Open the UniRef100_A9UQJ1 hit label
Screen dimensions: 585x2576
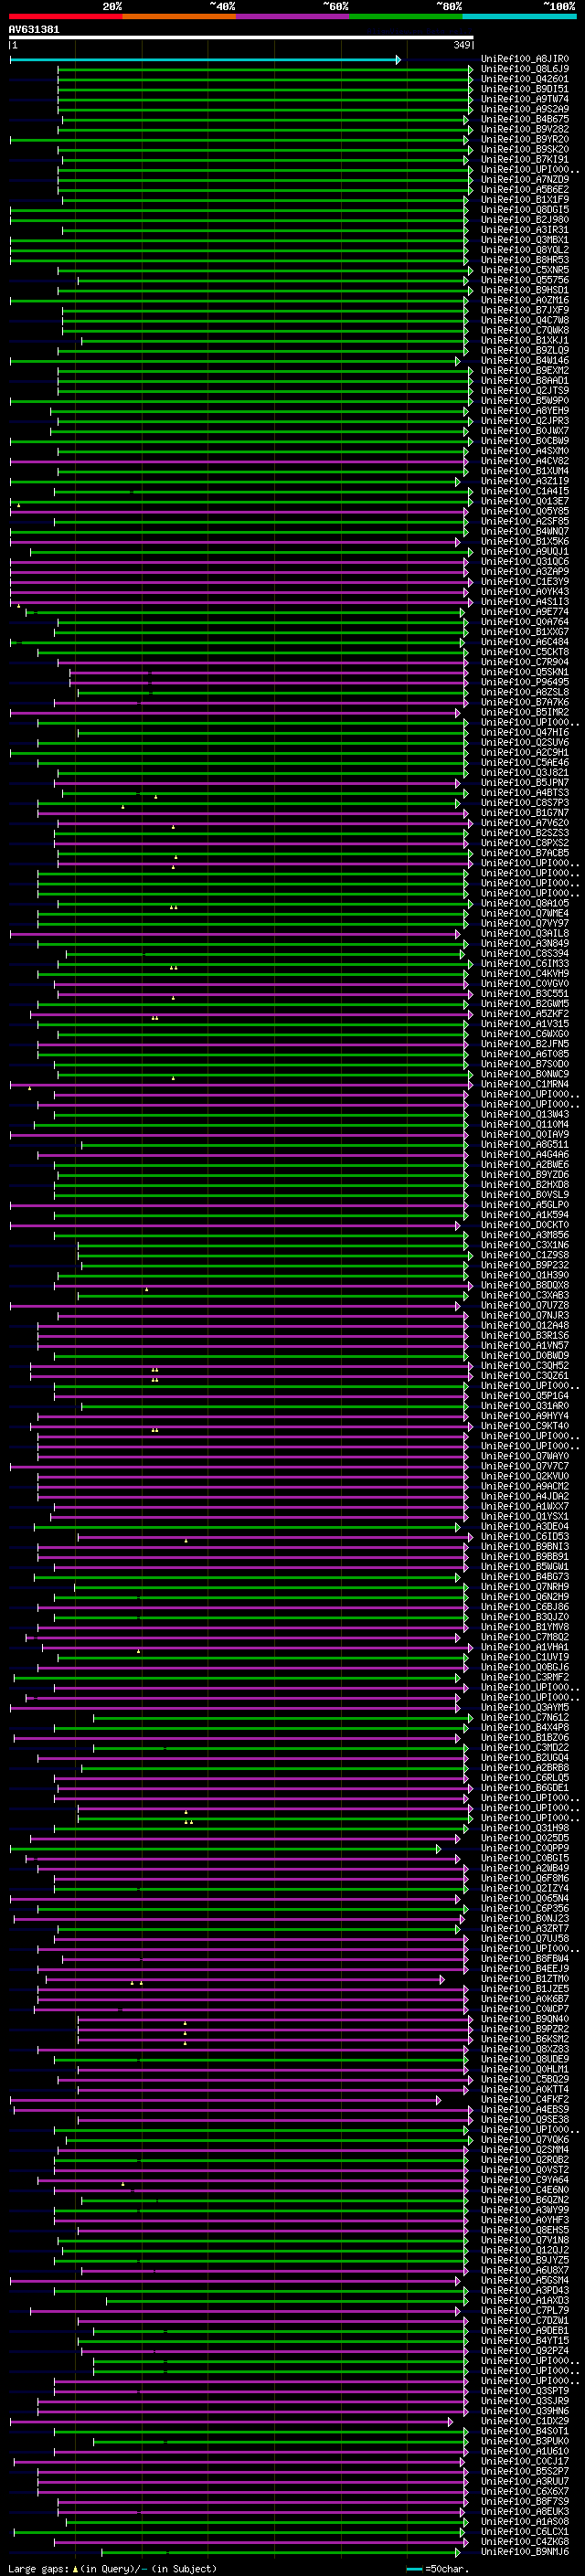(524, 552)
